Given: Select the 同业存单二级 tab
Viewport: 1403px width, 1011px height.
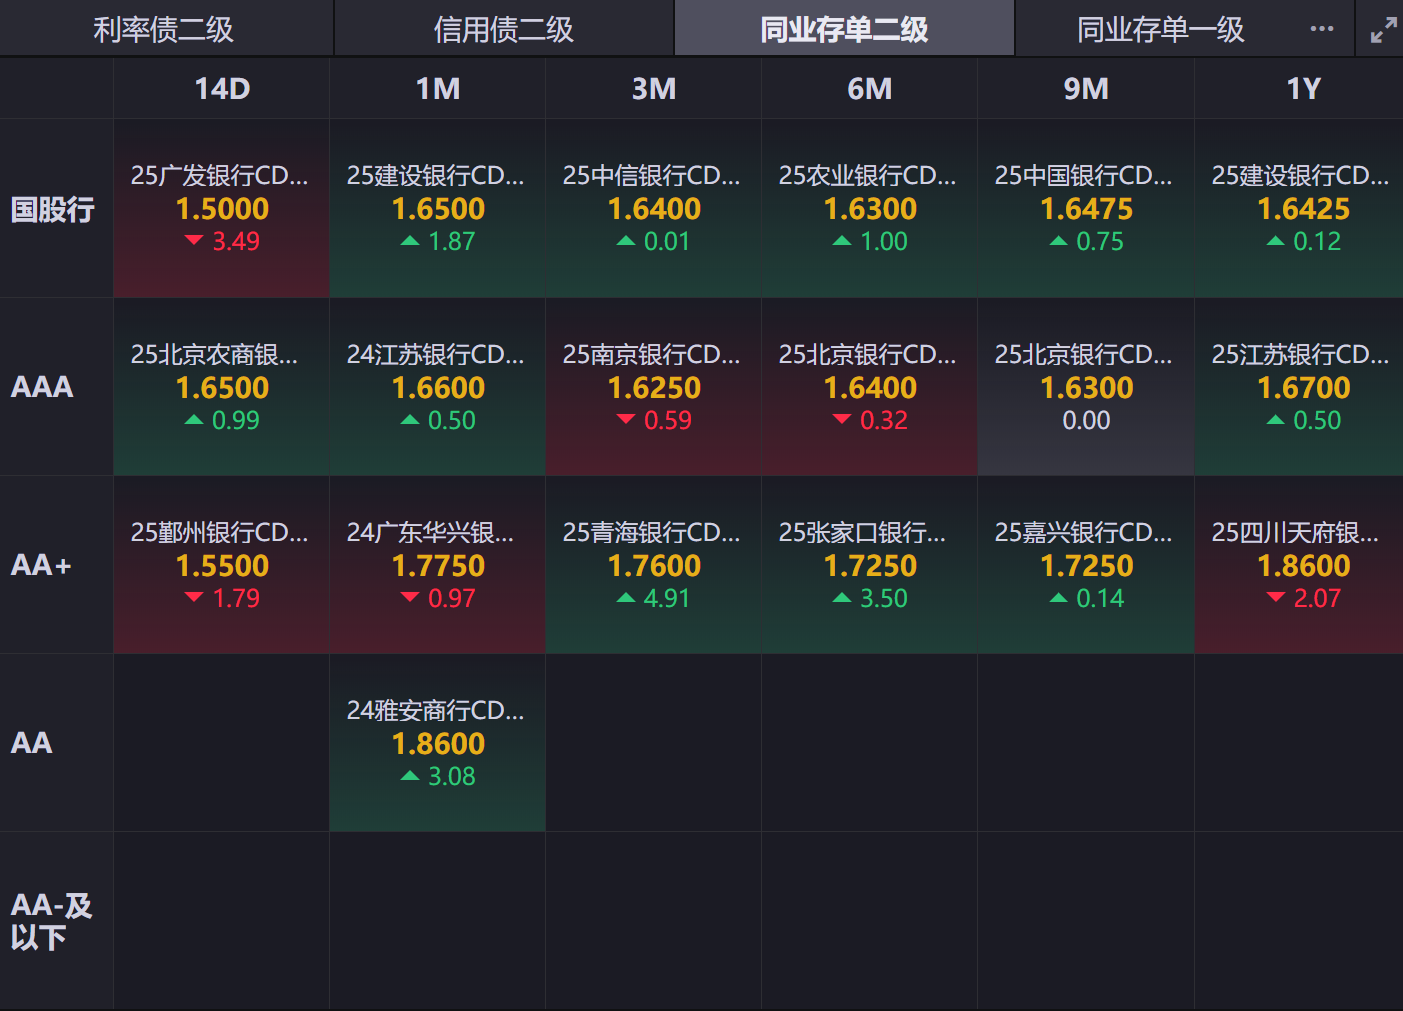Looking at the screenshot, I should [x=844, y=29].
